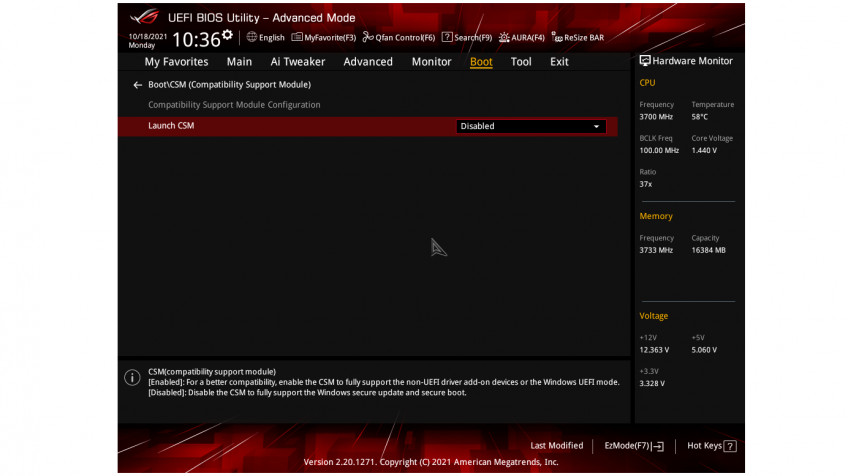Click Core Voltage value 1.440 V
The width and height of the screenshot is (848, 476).
[704, 150]
